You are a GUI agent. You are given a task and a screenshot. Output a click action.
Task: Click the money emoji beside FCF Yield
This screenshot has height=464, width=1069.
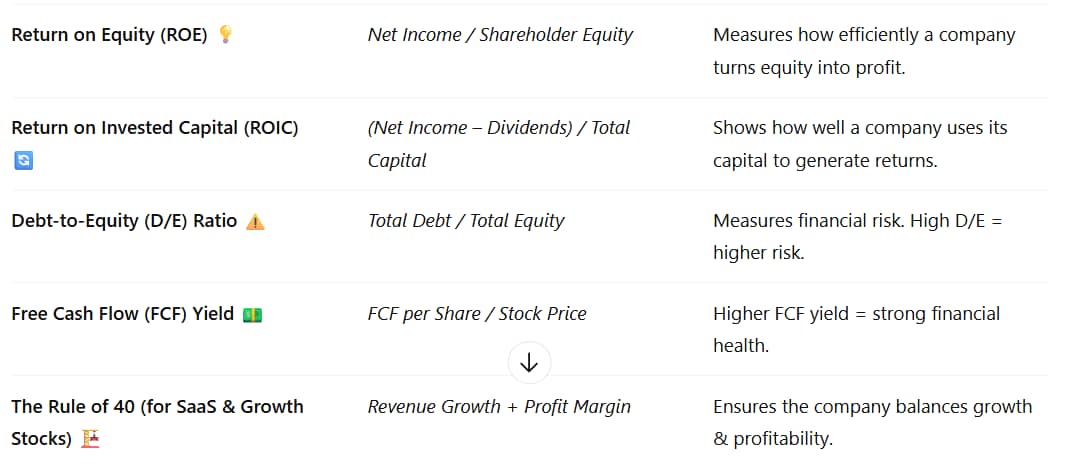coord(252,315)
